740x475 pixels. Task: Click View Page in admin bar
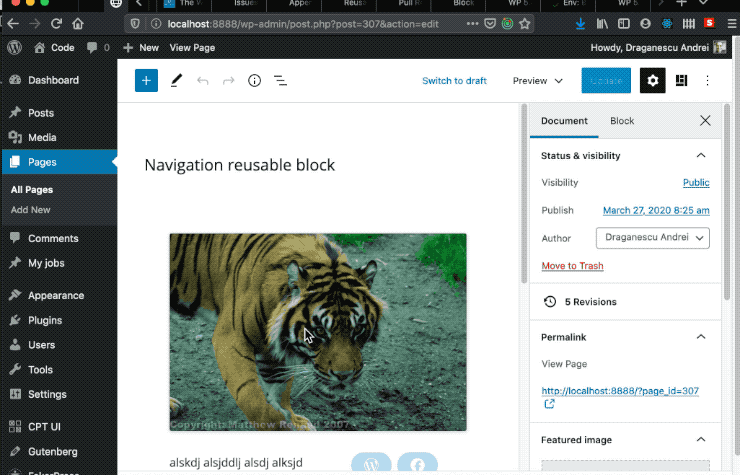[192, 48]
